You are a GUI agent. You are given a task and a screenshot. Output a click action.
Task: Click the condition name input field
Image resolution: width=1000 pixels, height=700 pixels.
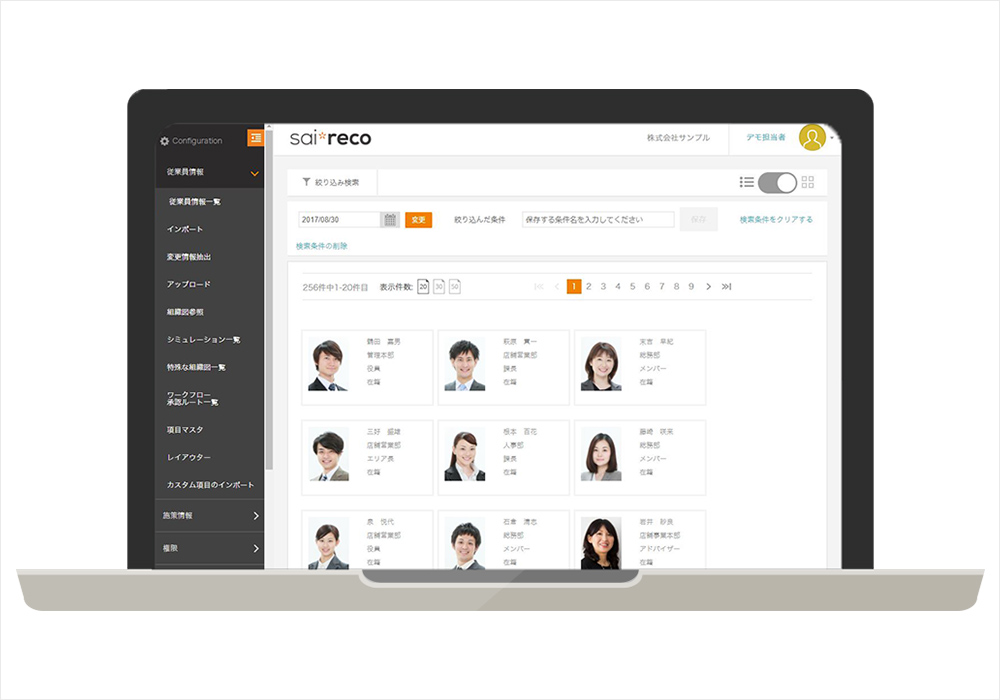(x=598, y=220)
